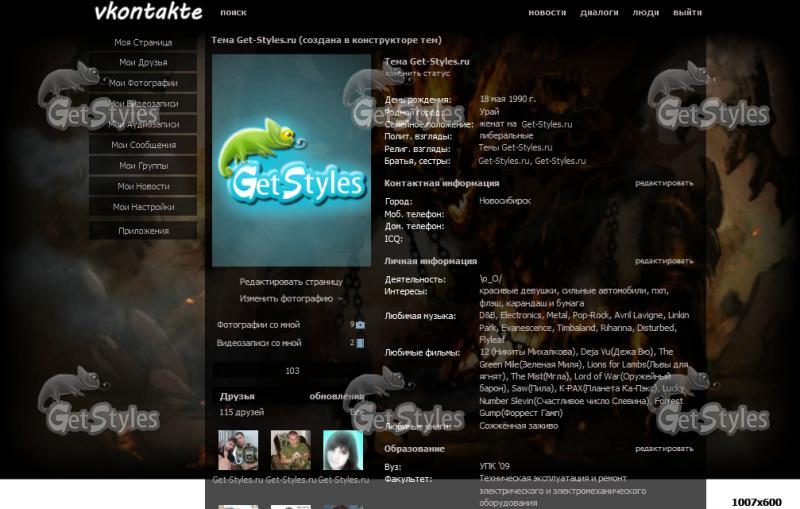Open the 115 друзей list
Screen dimensions: 800x509
click(x=241, y=412)
